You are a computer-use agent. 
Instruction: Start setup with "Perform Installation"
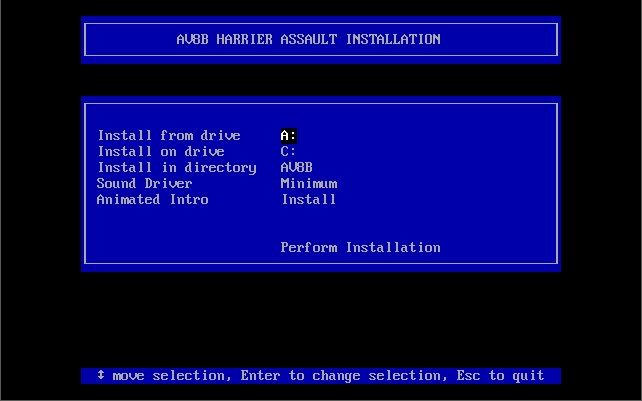point(360,248)
